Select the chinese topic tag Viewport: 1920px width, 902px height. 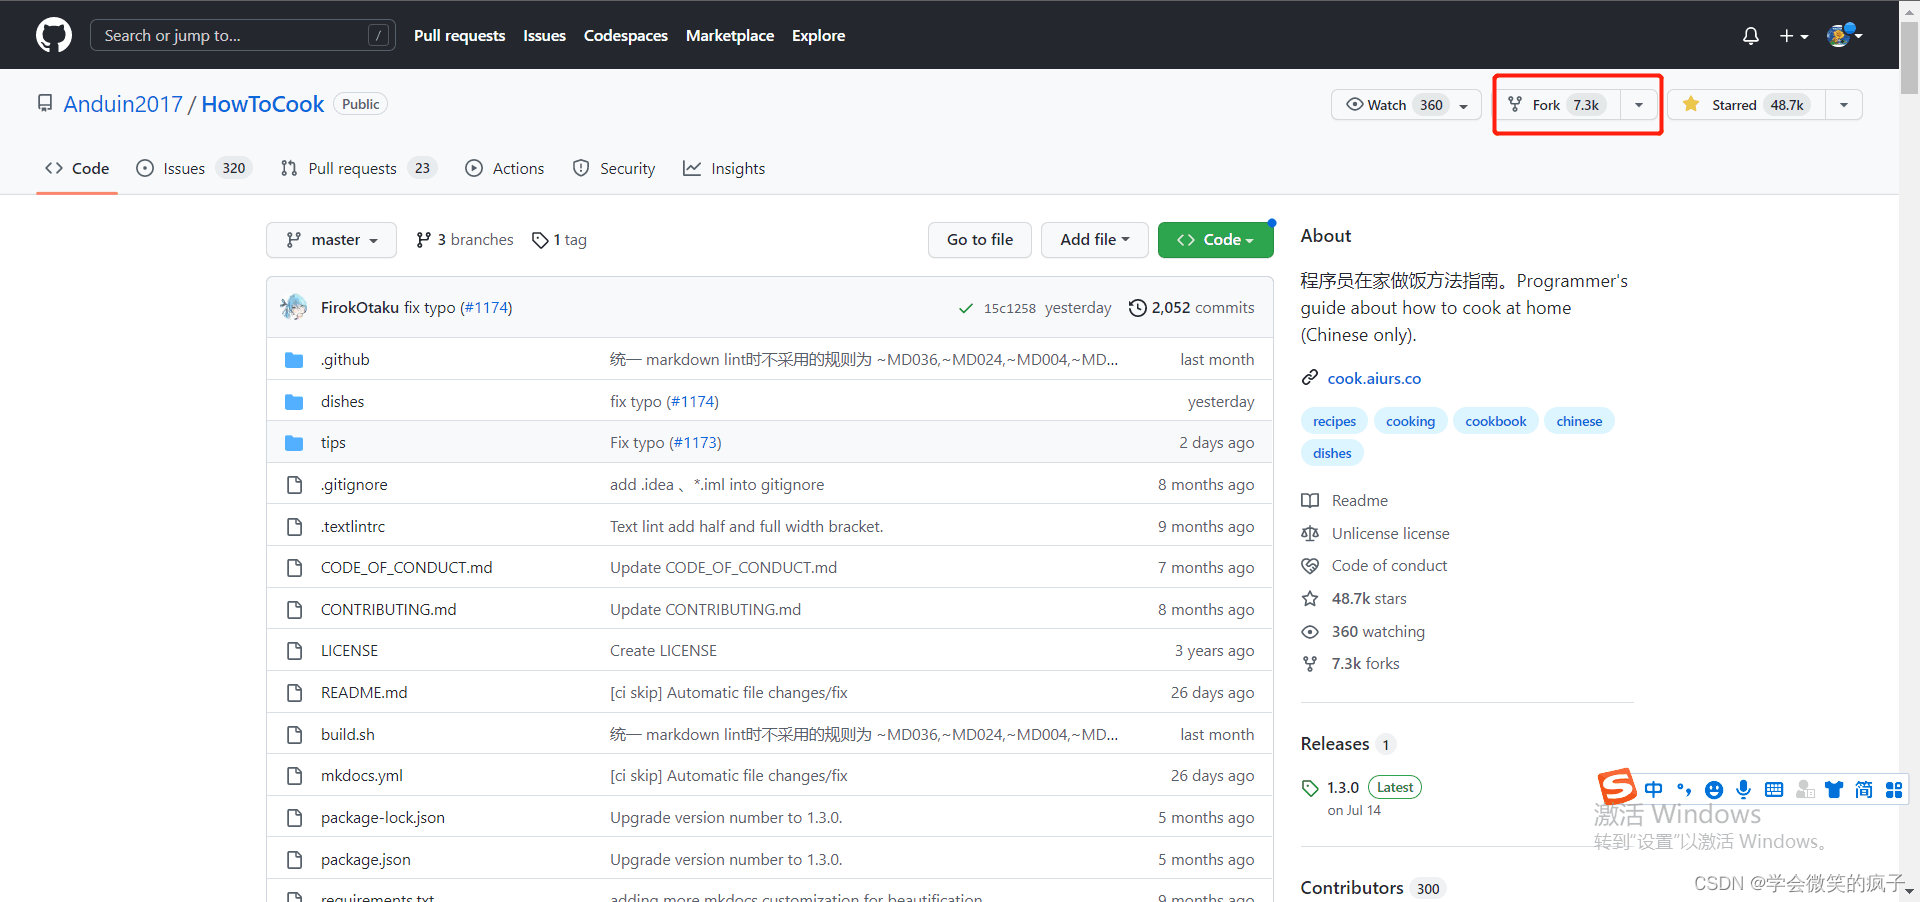click(1579, 421)
